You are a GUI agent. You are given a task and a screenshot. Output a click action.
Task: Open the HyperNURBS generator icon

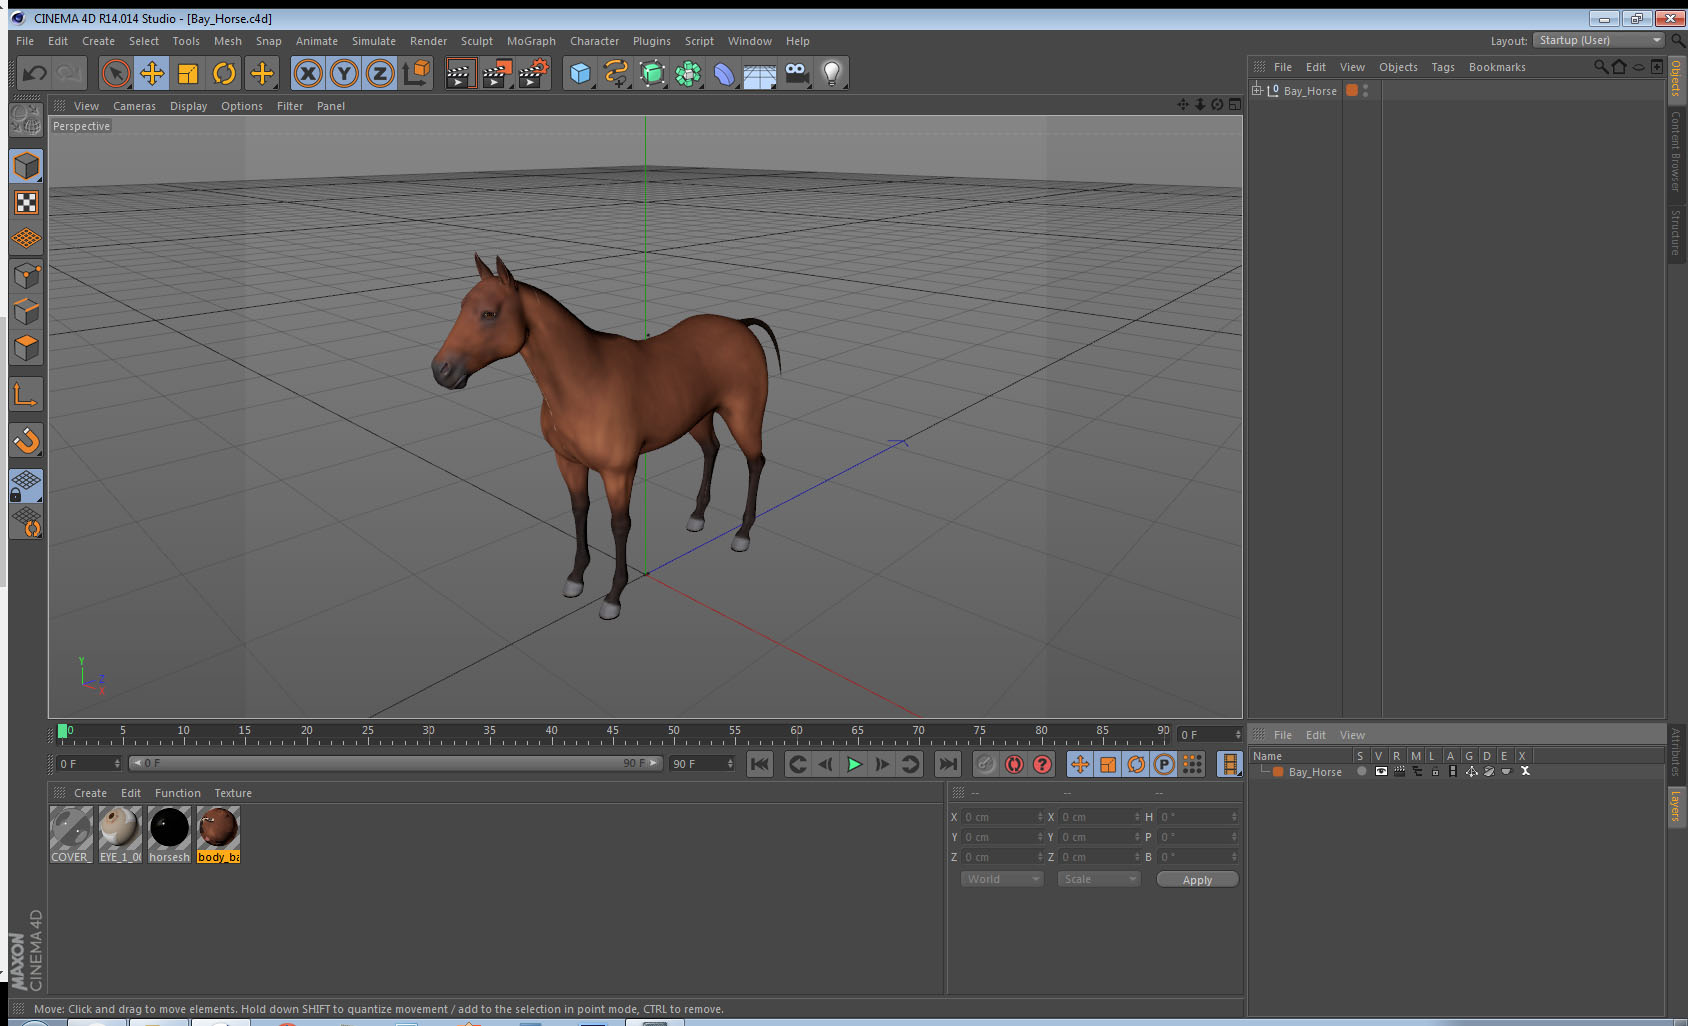(x=652, y=73)
